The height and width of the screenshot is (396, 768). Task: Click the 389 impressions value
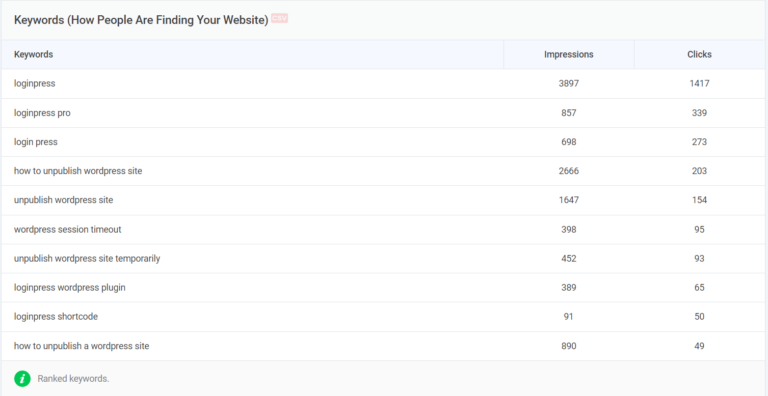click(569, 288)
